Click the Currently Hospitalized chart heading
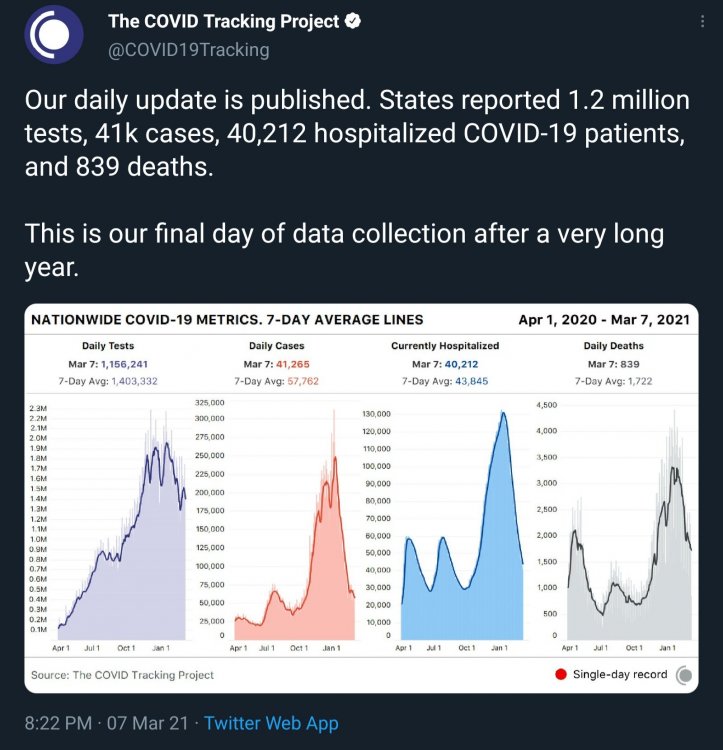 (445, 346)
